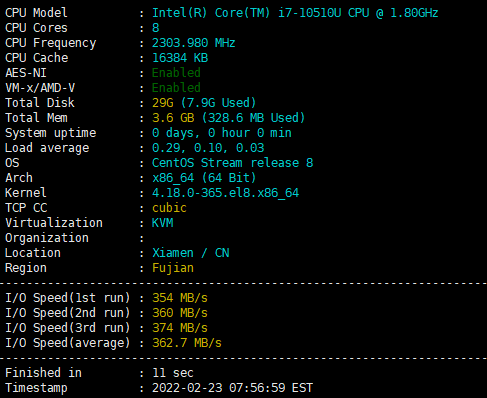Click the finished time value '11 sec'
487x398 pixels.
pos(173,373)
